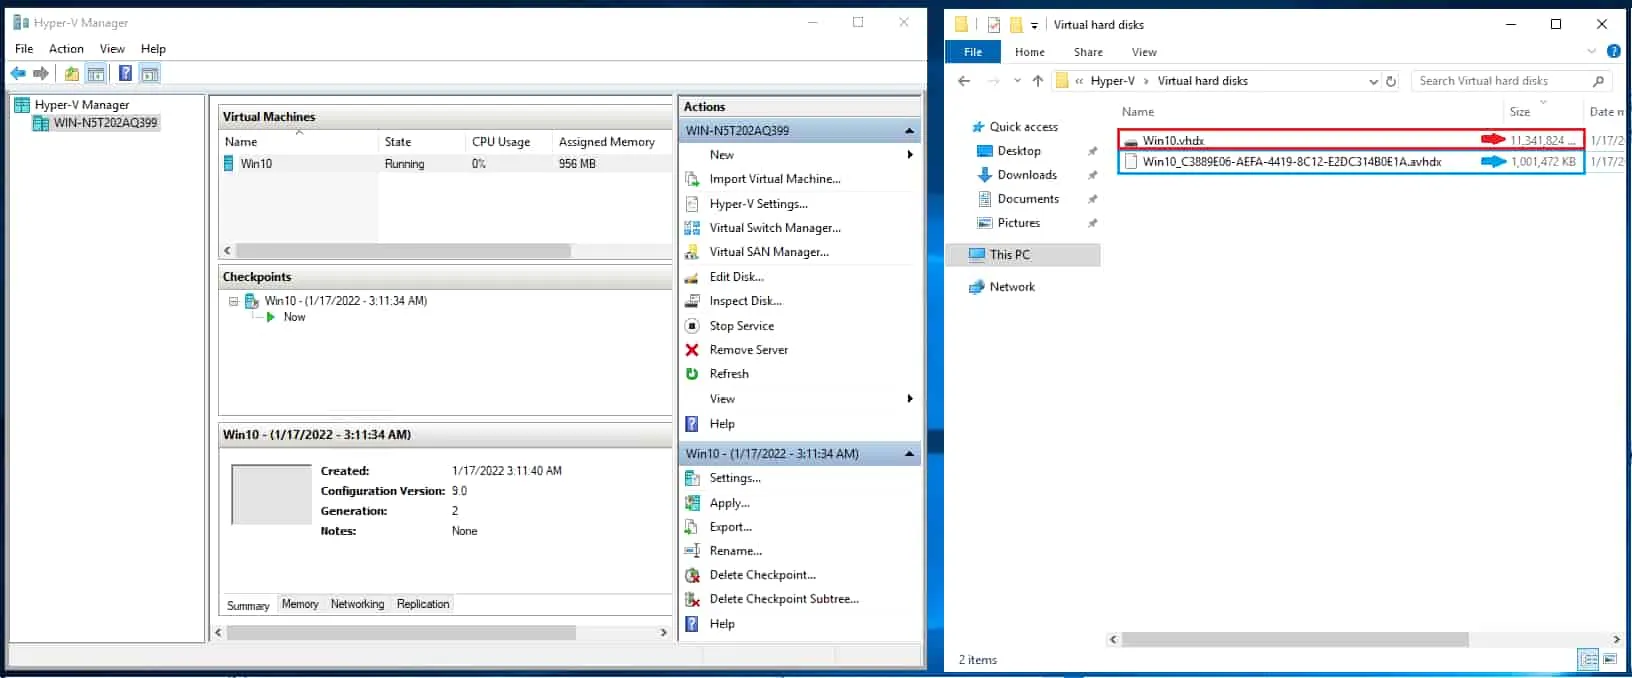Image resolution: width=1632 pixels, height=678 pixels.
Task: Open the Share ribbon tab in Explorer
Action: (x=1088, y=52)
